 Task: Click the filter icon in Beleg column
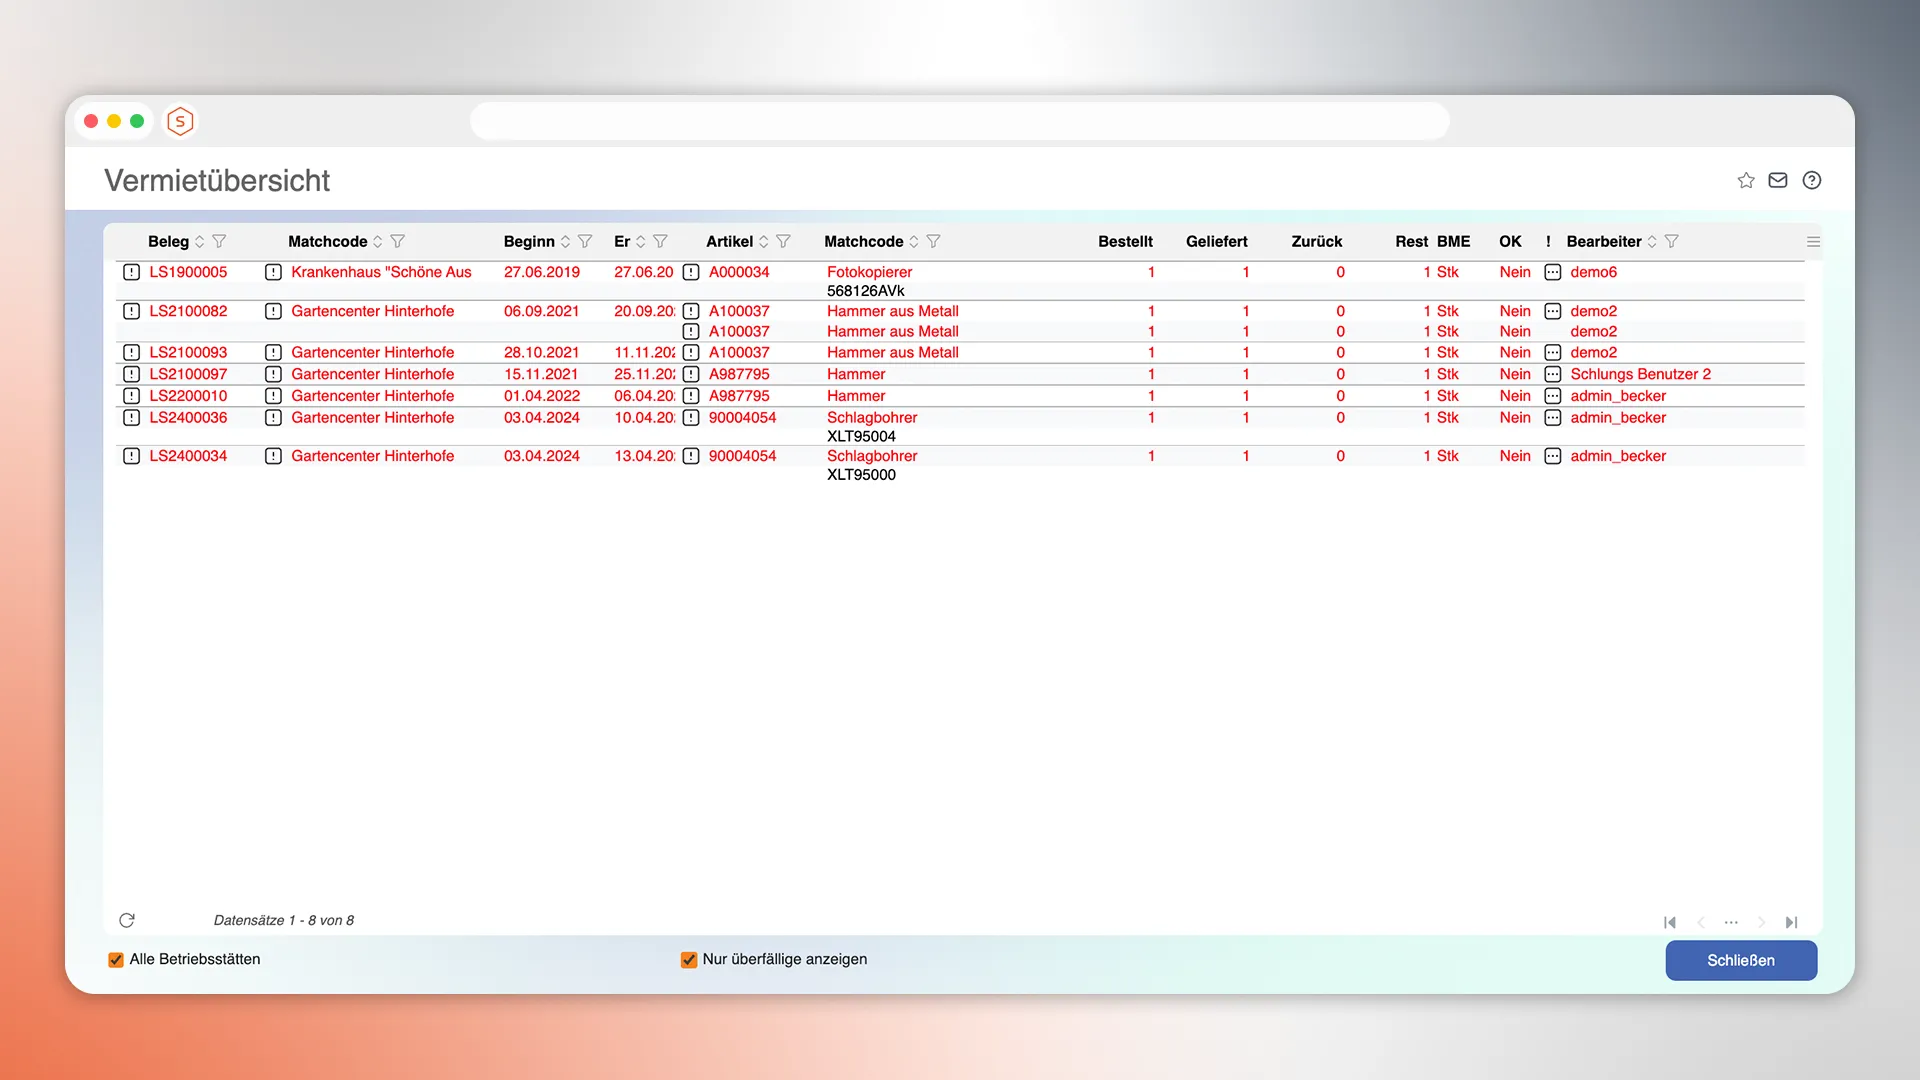[x=220, y=241]
